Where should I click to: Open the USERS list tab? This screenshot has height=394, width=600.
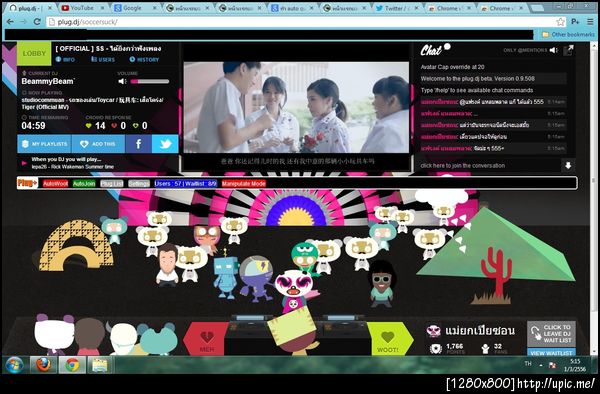tap(103, 59)
